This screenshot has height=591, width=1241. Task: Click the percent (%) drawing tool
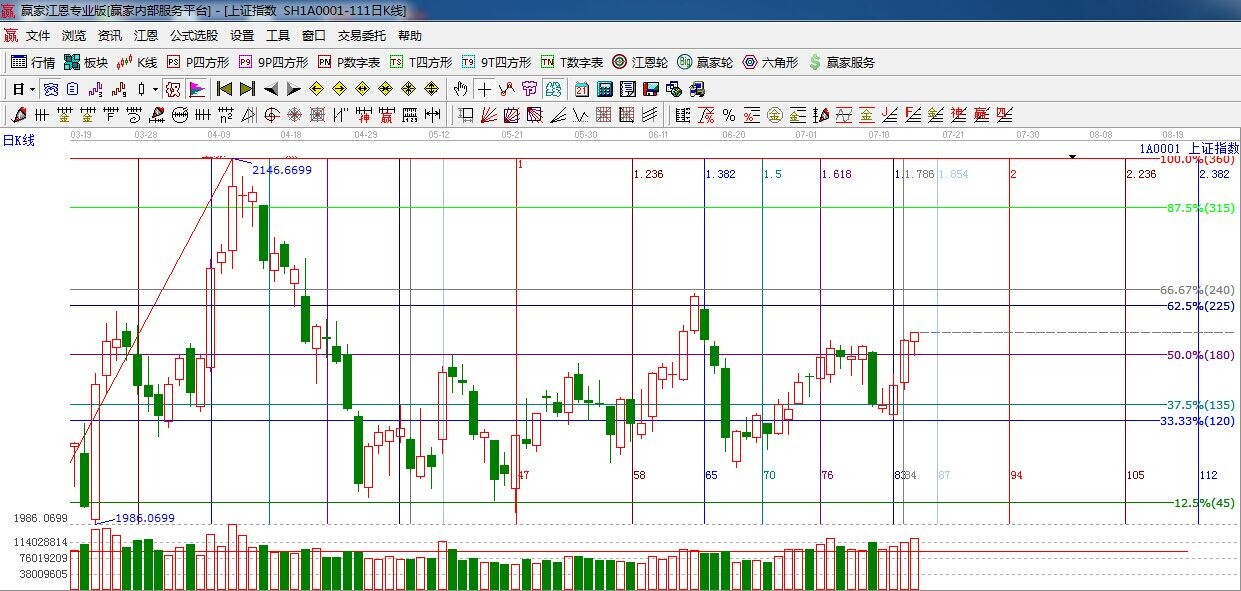tap(729, 115)
